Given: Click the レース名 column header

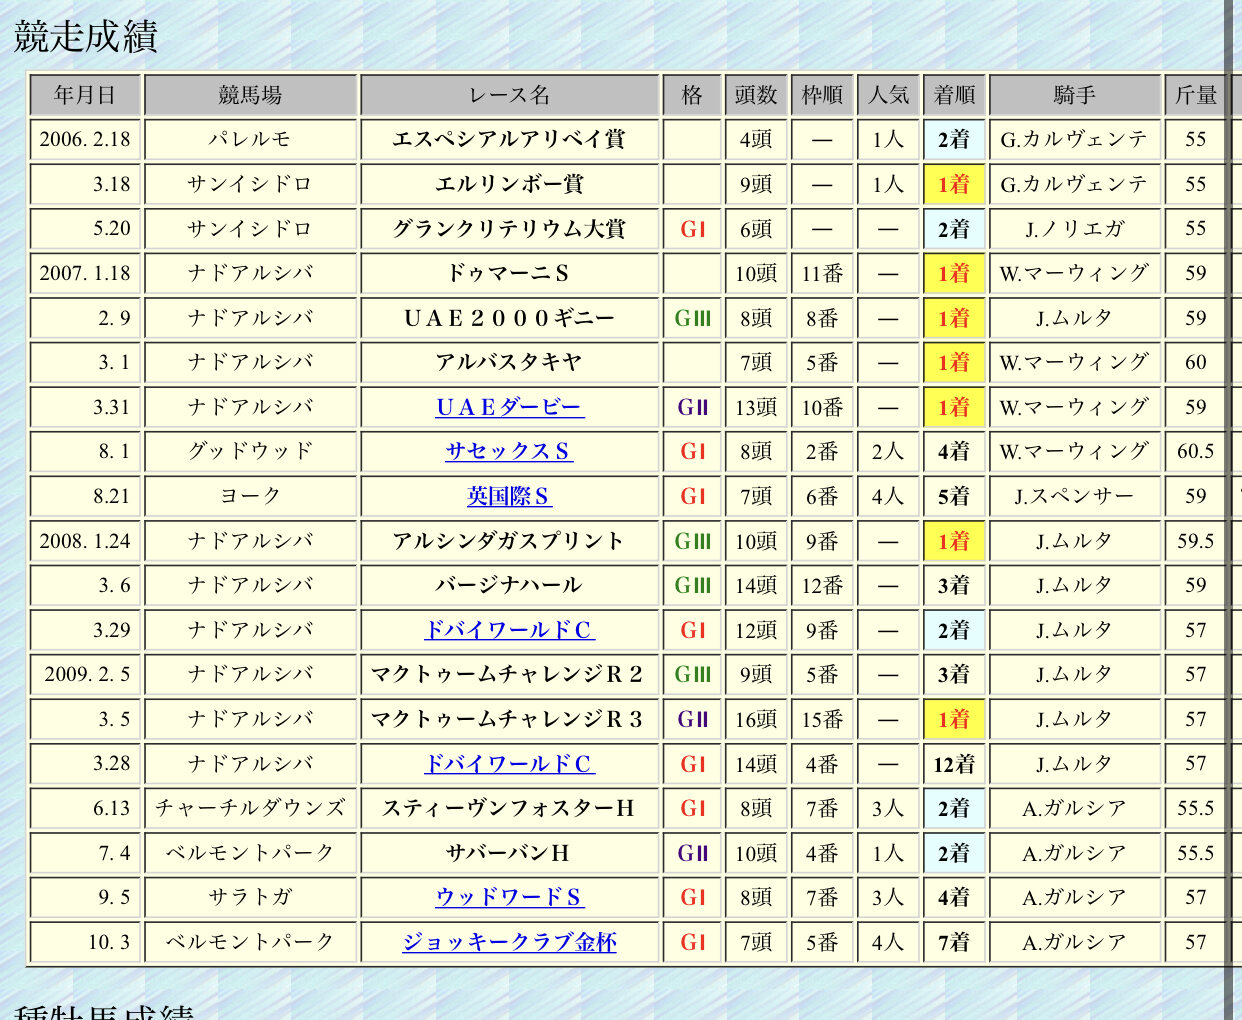Looking at the screenshot, I should (509, 95).
